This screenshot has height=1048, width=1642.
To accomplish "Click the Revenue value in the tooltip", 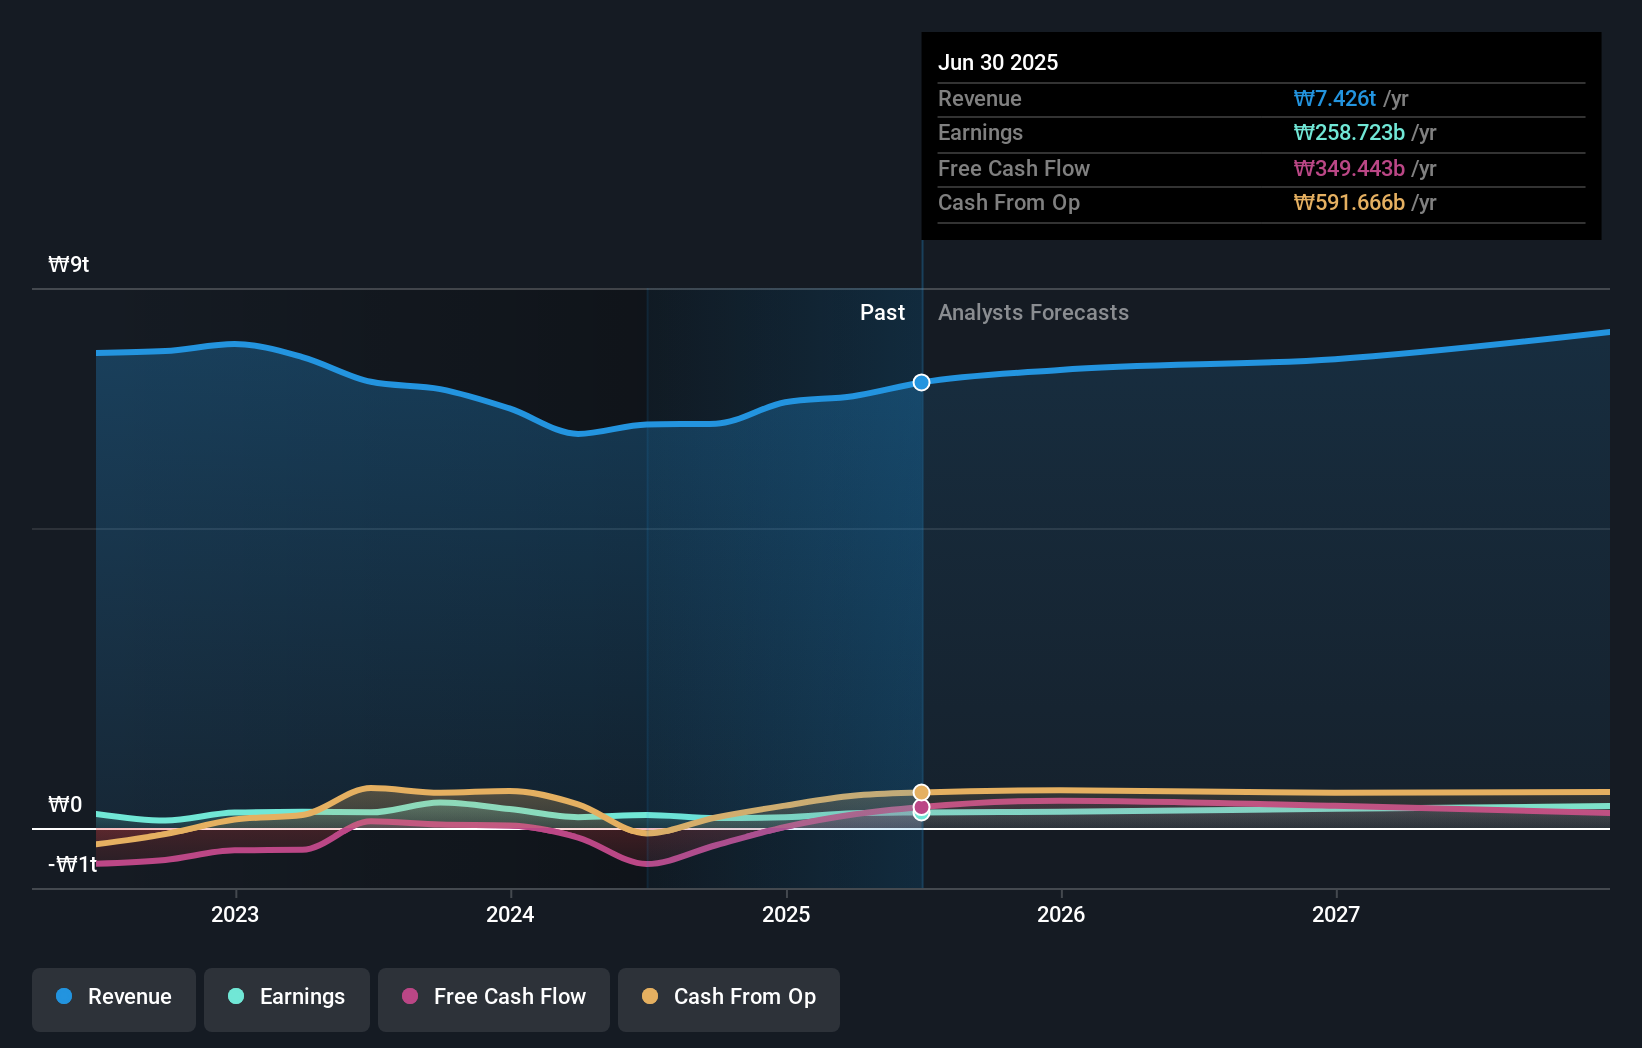I will click(1337, 98).
